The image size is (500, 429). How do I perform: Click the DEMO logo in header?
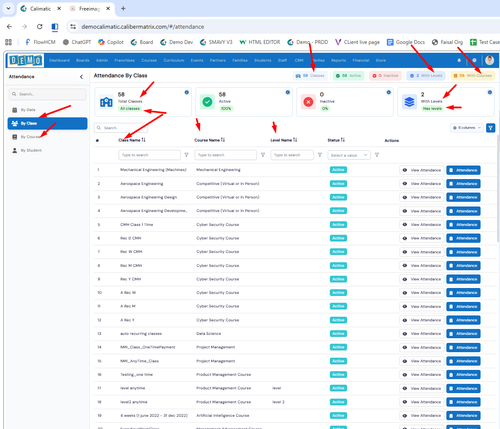(26, 60)
